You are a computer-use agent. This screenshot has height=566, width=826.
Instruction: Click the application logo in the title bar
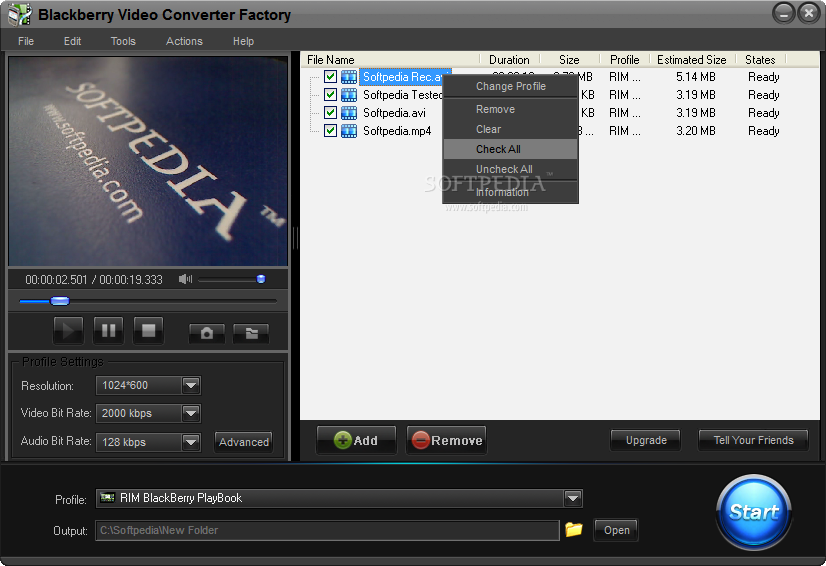(20, 15)
